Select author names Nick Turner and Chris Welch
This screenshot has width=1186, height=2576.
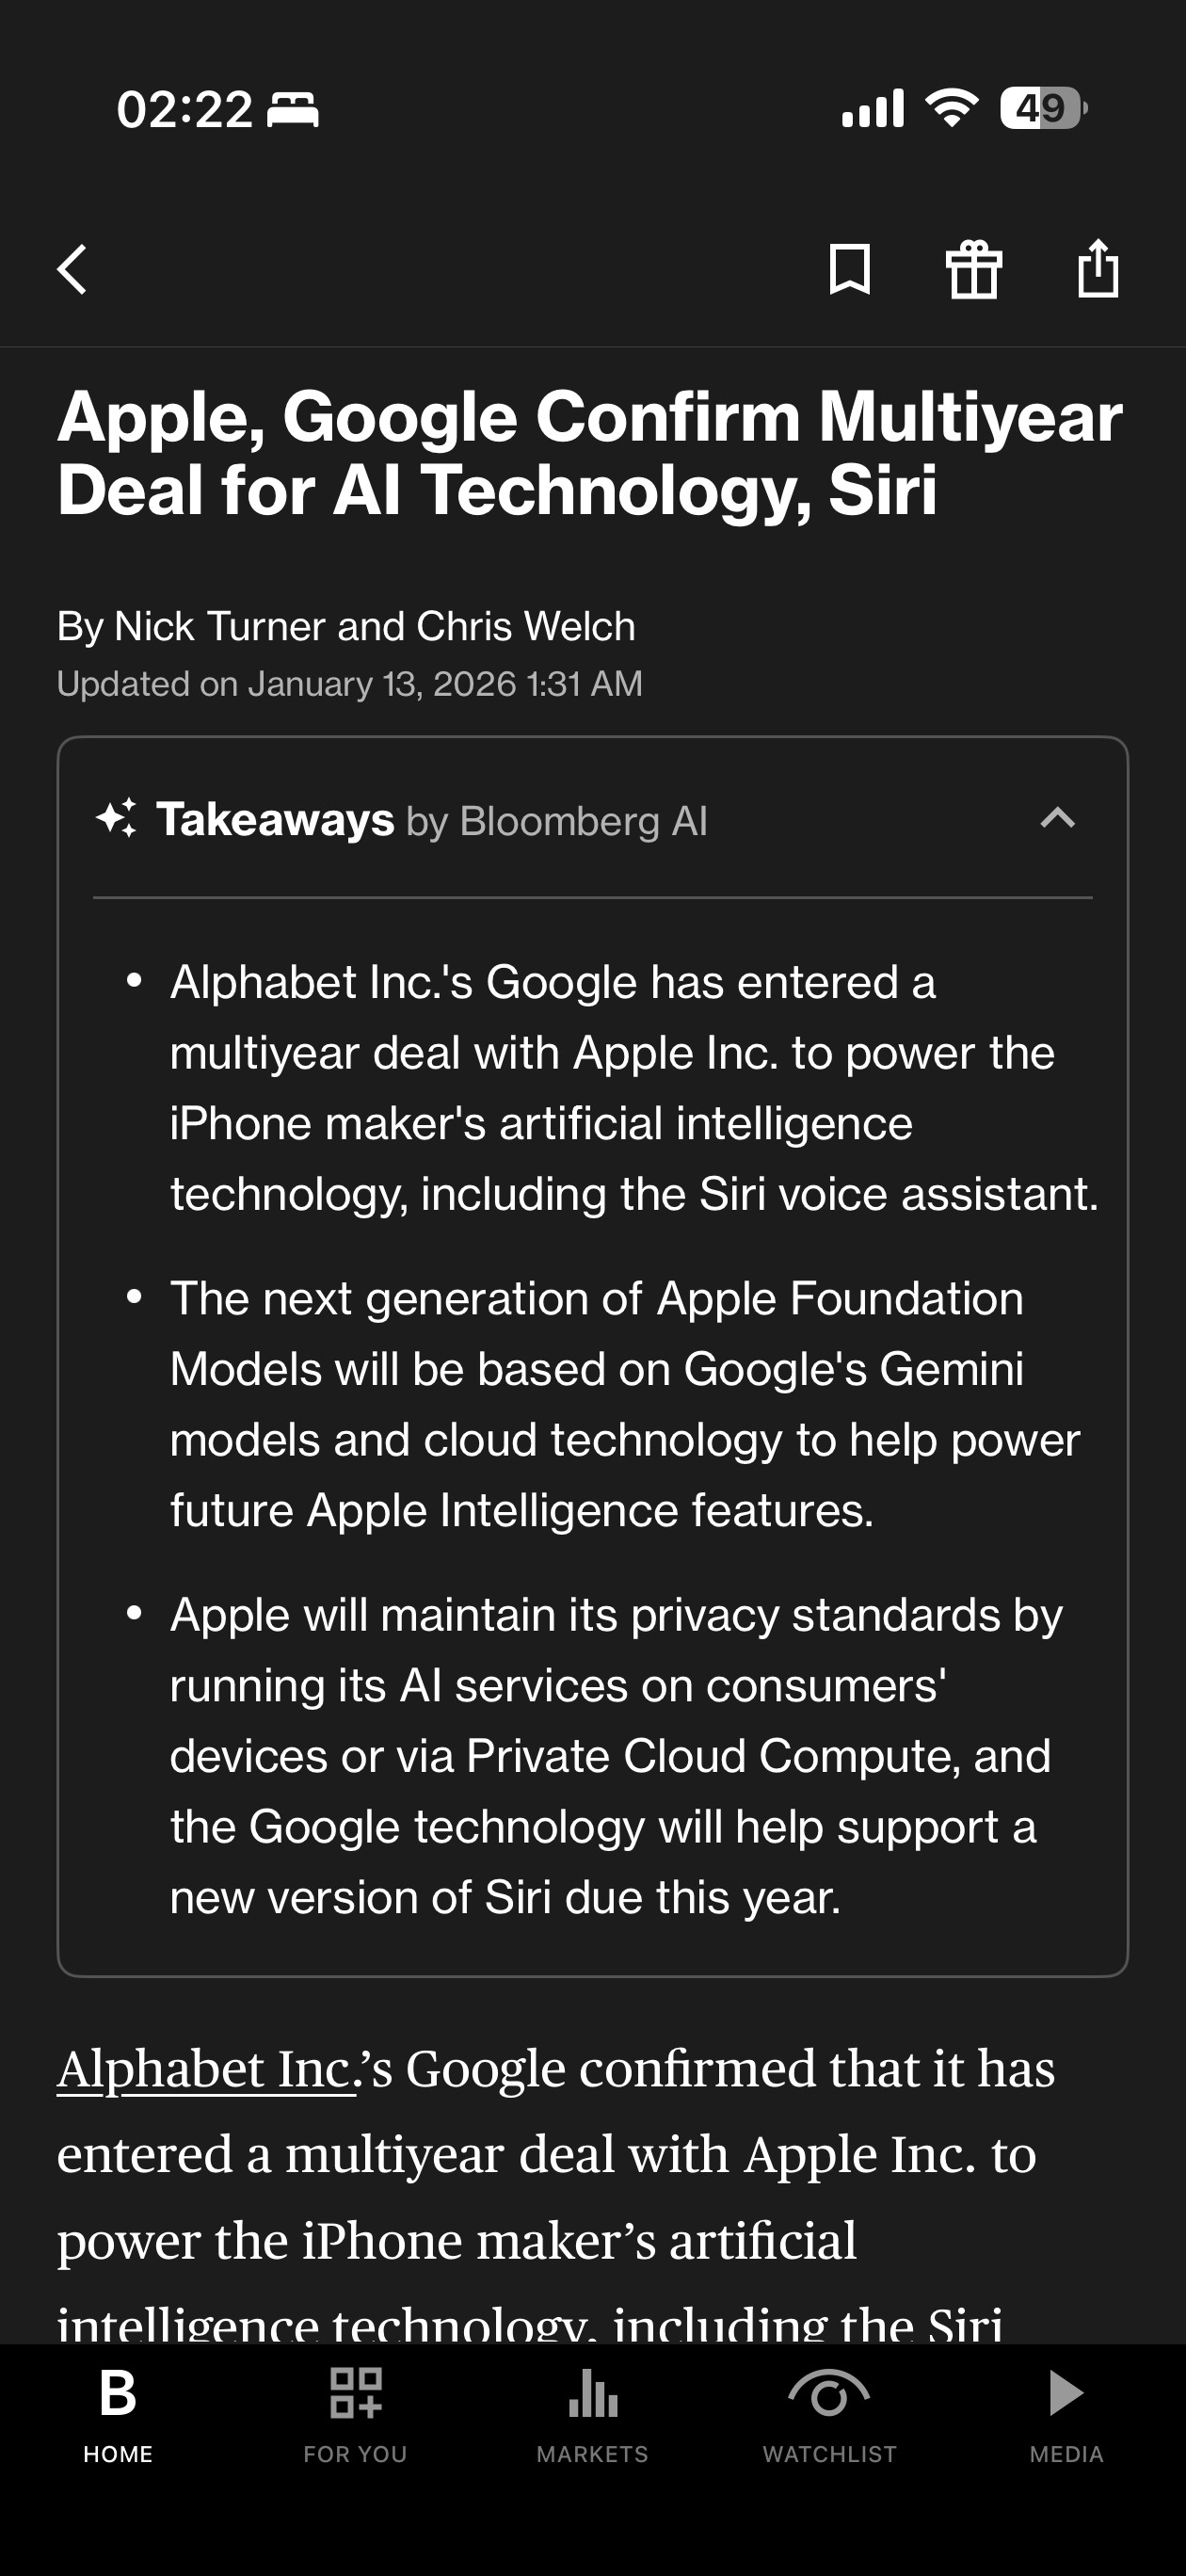click(347, 625)
